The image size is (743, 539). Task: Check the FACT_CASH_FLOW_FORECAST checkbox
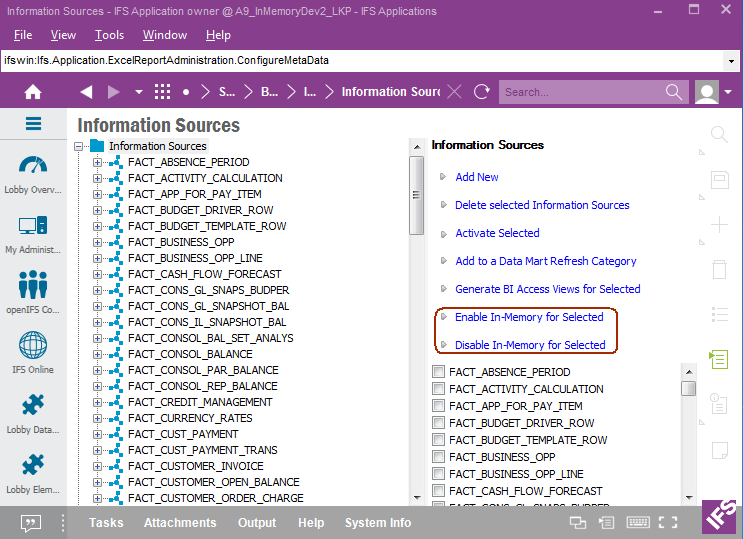[438, 491]
